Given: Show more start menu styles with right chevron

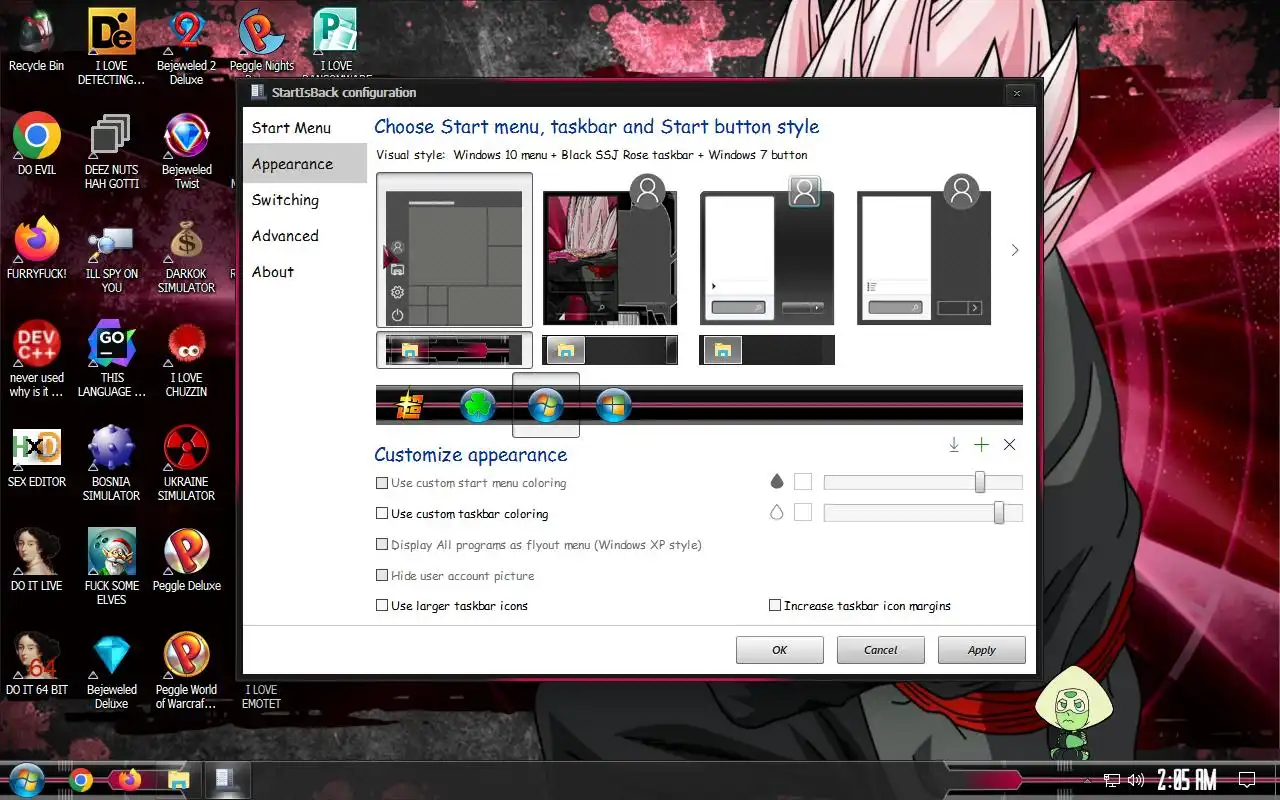Looking at the screenshot, I should [1015, 250].
